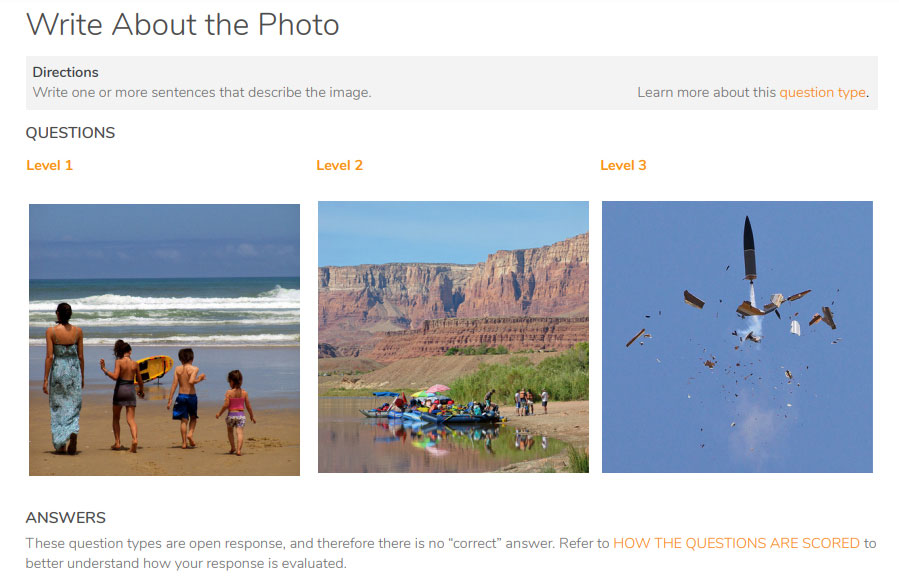Click the 'These question types are open response' paragraph
899x587 pixels.
coord(451,553)
